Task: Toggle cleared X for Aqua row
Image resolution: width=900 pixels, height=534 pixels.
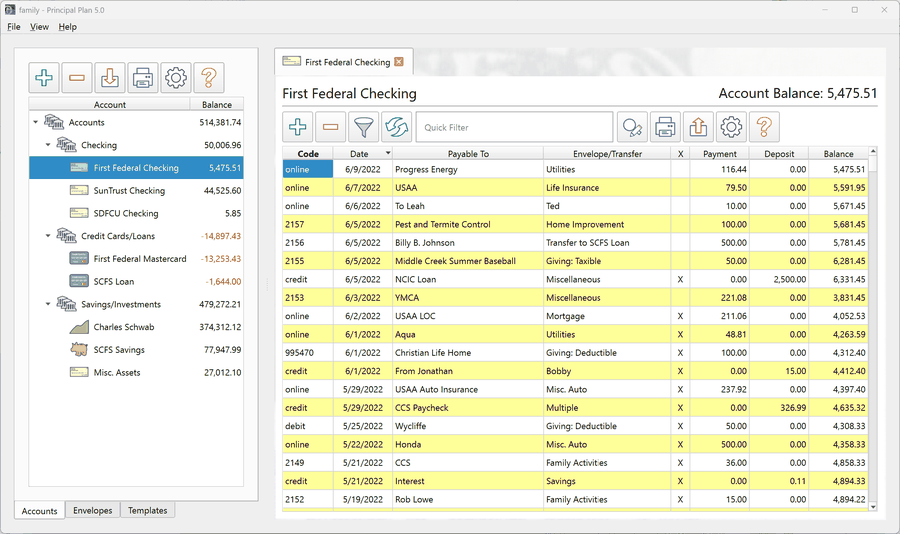Action: point(680,335)
